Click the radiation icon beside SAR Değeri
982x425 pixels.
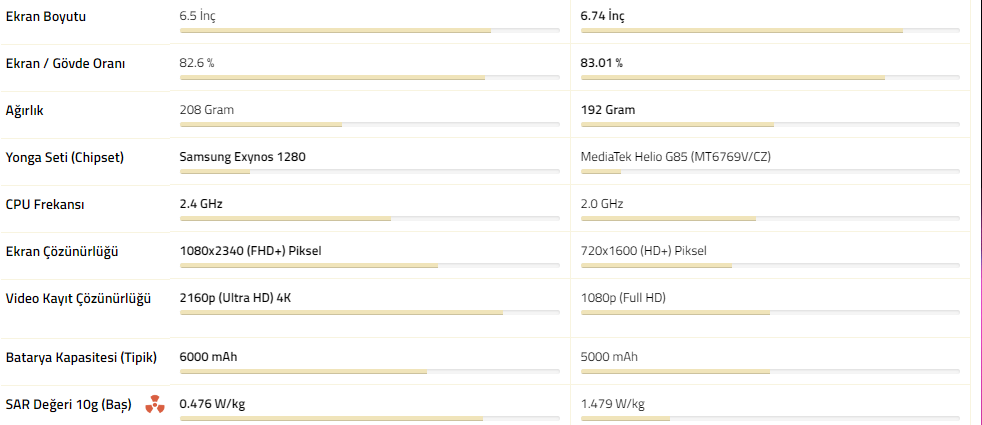pos(153,404)
